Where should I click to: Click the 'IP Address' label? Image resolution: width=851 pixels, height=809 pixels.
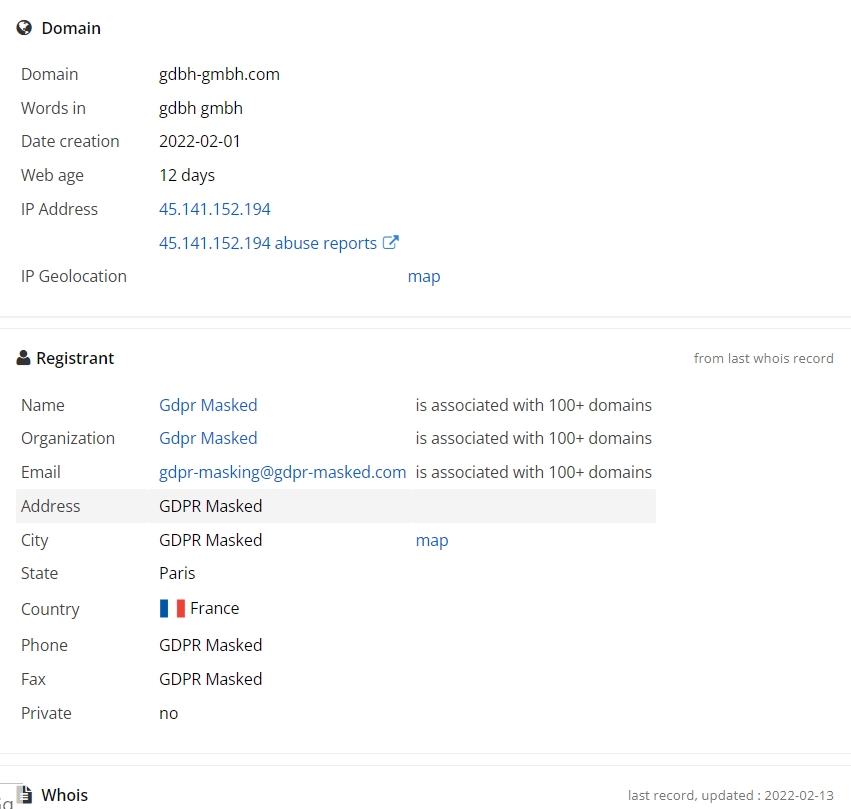[59, 209]
